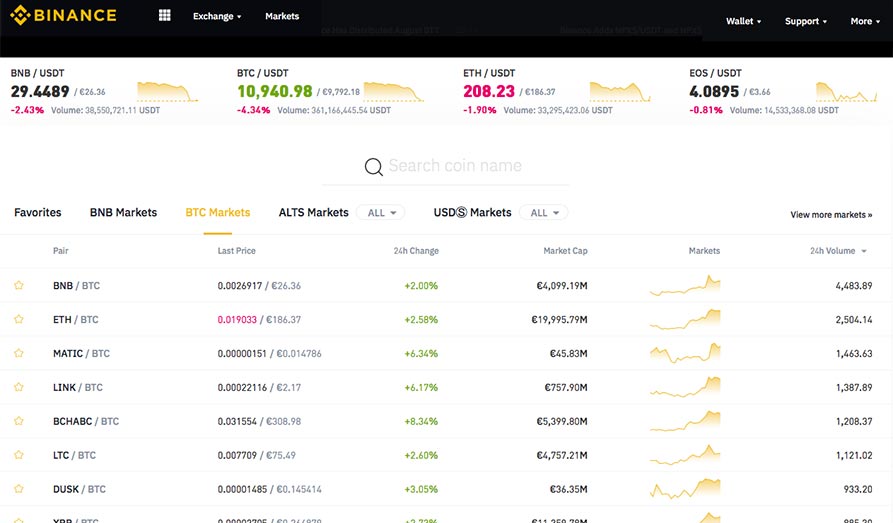
Task: Expand the USD Markets ALL dropdown
Action: pos(544,213)
